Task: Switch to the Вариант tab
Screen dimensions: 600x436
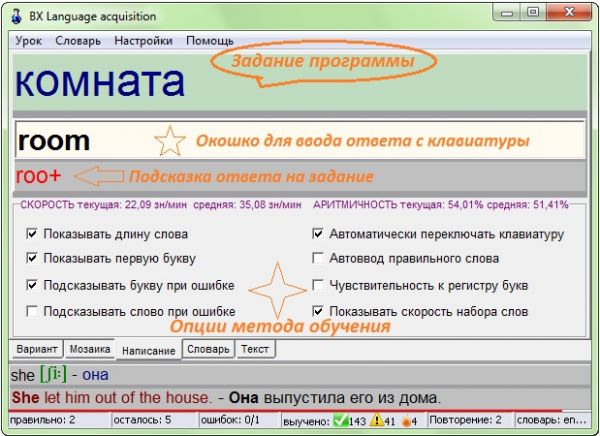Action: [x=37, y=349]
